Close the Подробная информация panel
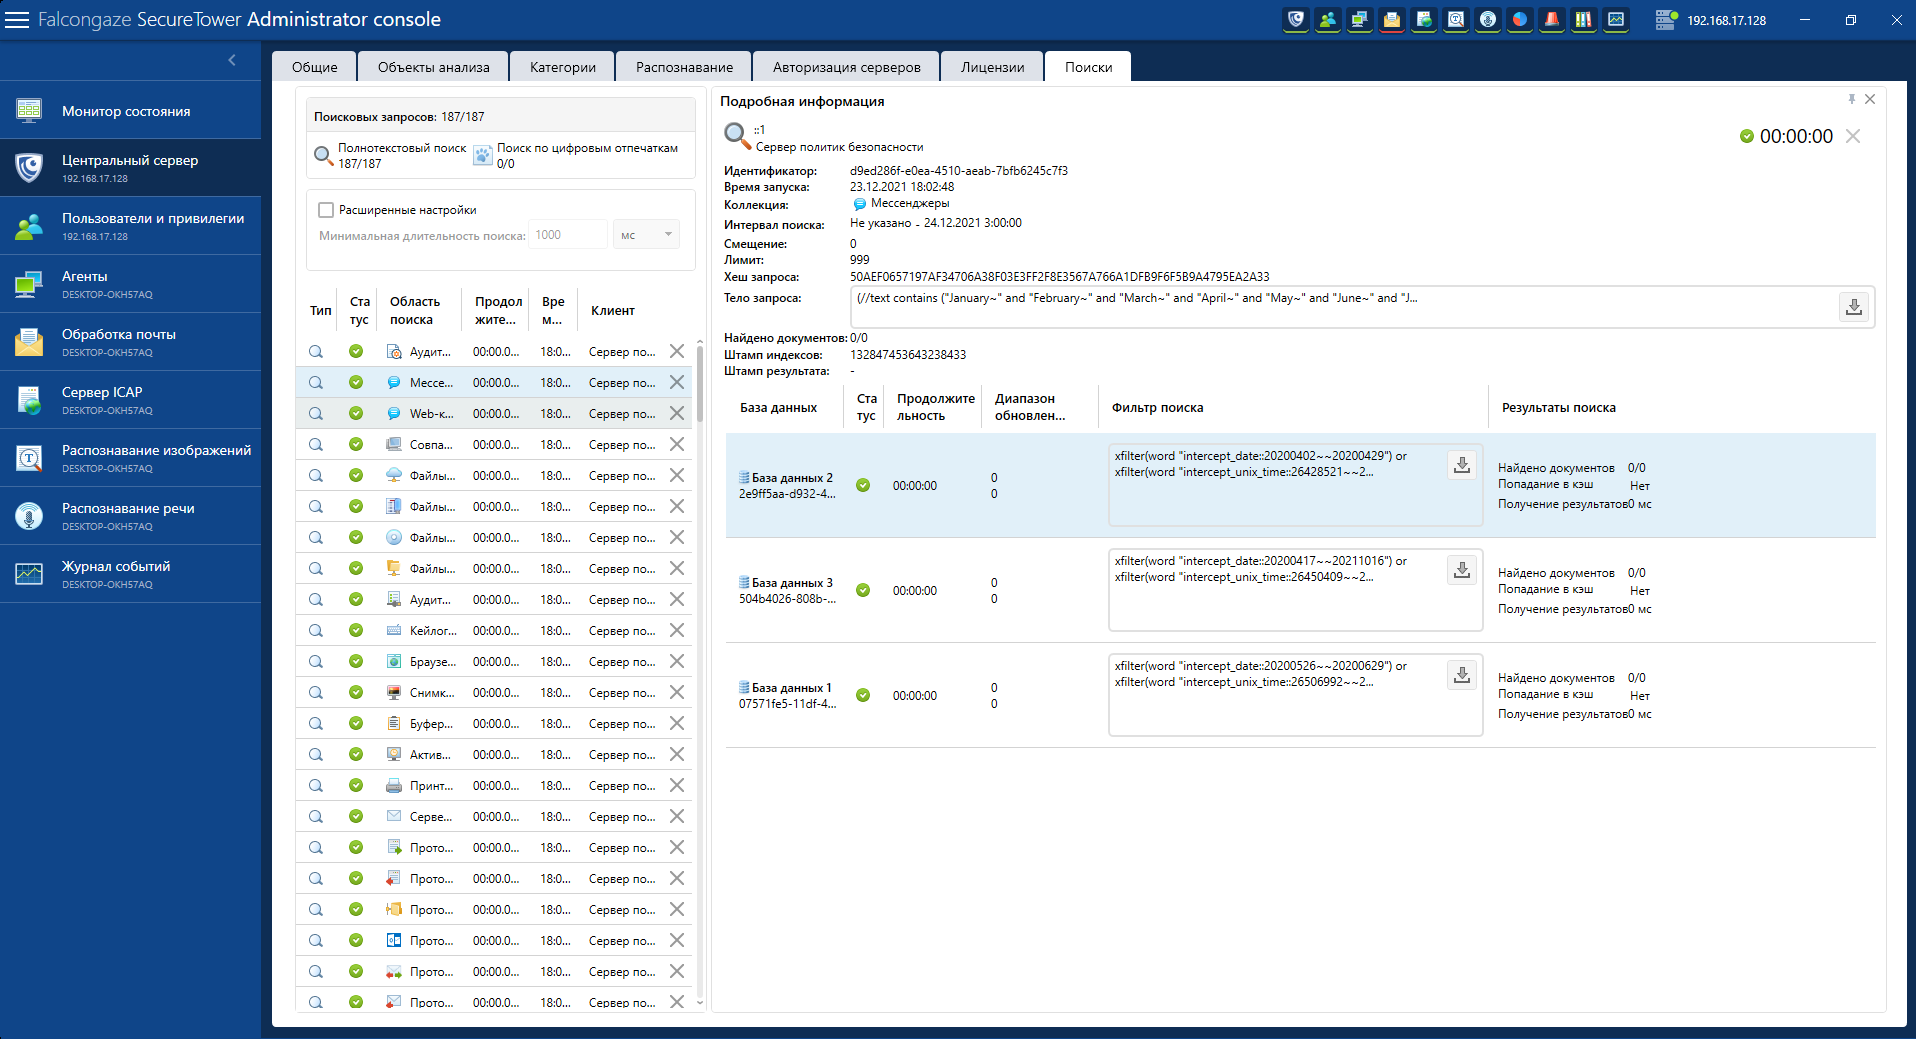Viewport: 1916px width, 1039px height. pos(1870,99)
